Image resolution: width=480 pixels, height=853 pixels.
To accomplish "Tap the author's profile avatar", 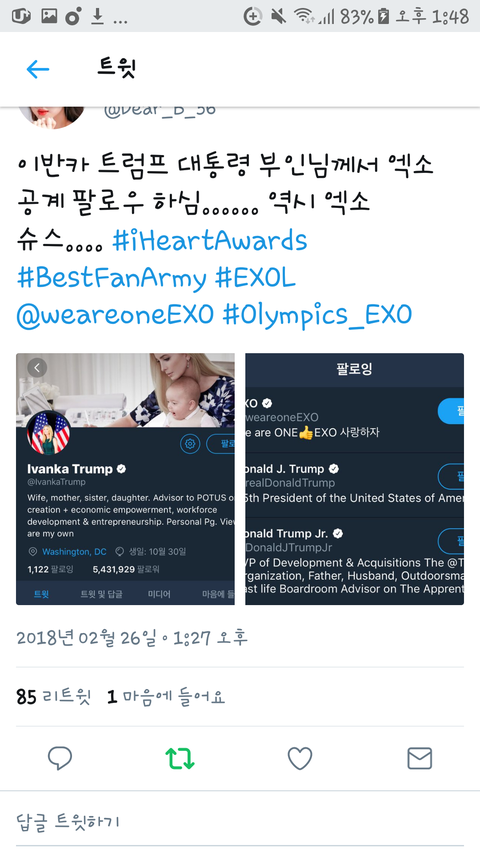I will [x=52, y=115].
